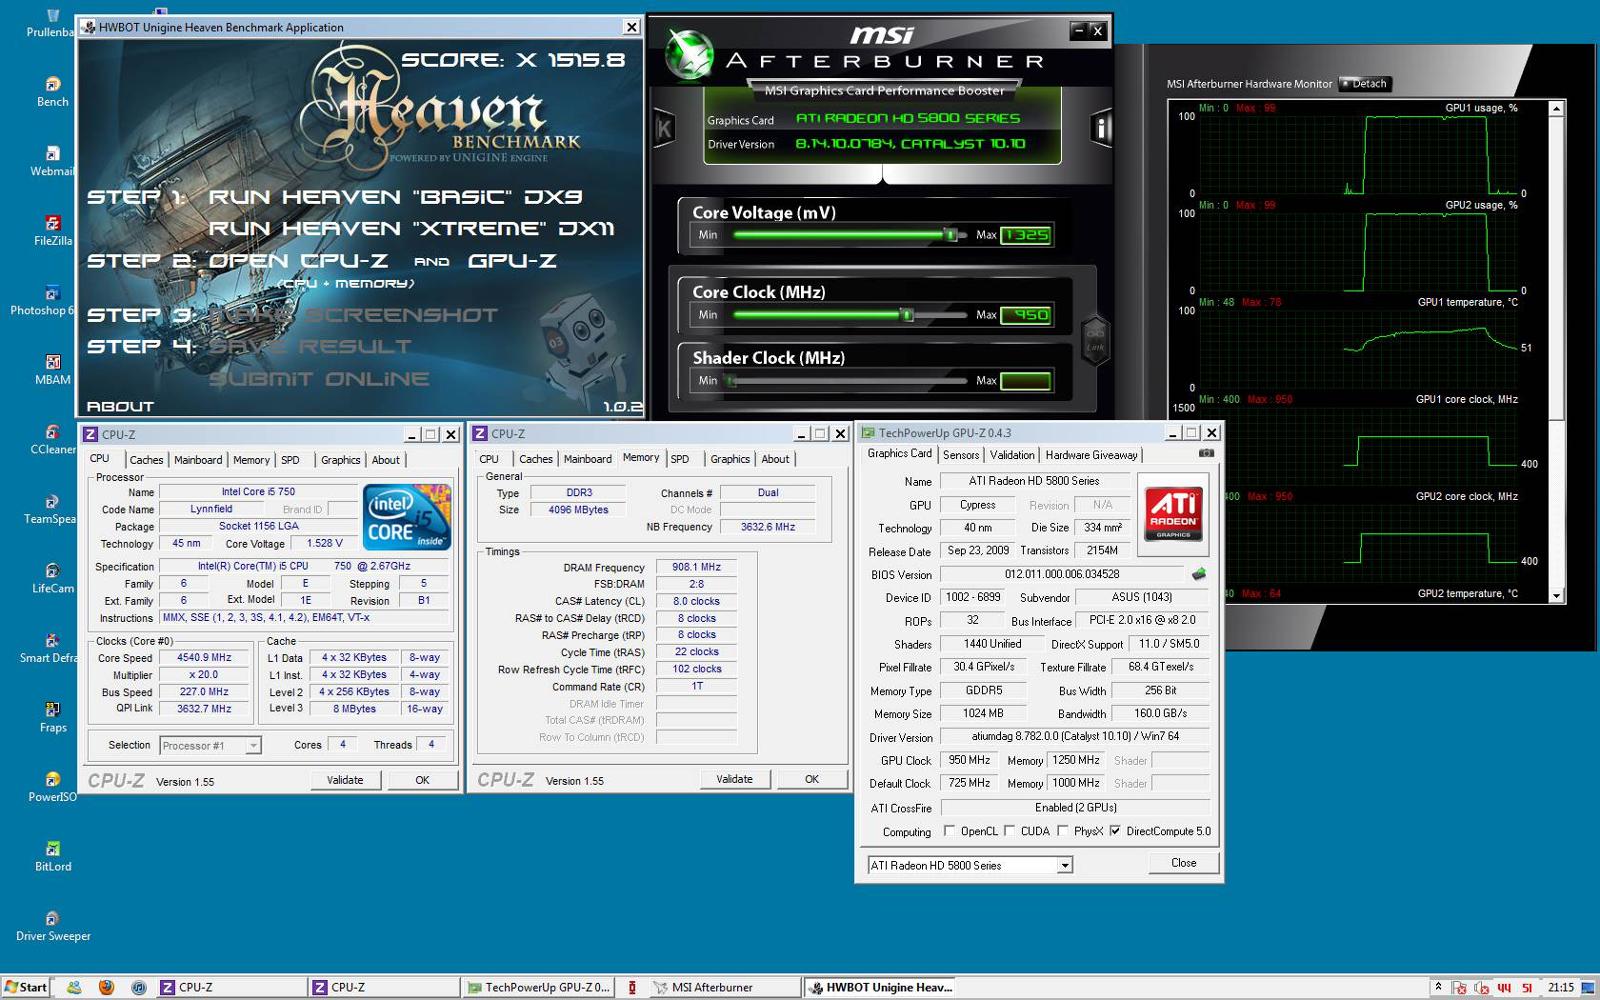Click the Afterburner K side button
This screenshot has width=1600, height=1000.
click(663, 128)
